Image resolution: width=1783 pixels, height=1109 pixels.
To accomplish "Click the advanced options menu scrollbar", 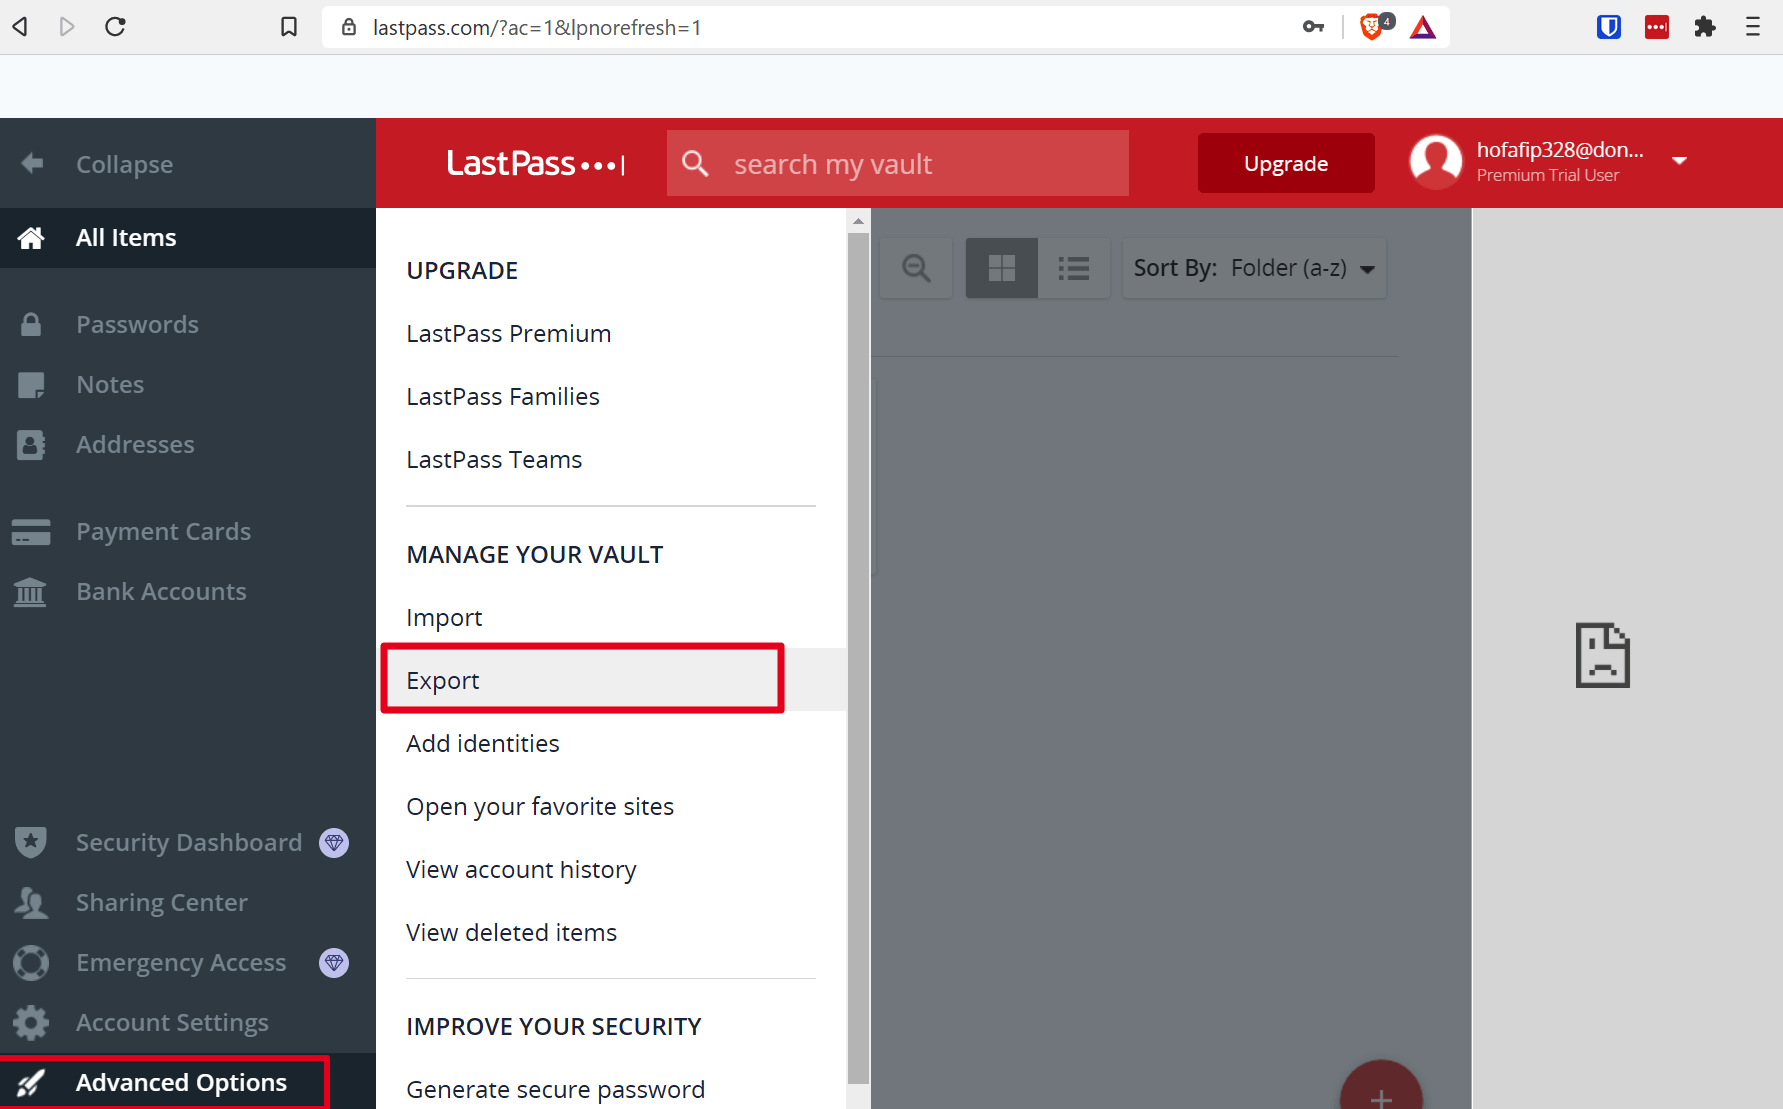I will coord(858,650).
